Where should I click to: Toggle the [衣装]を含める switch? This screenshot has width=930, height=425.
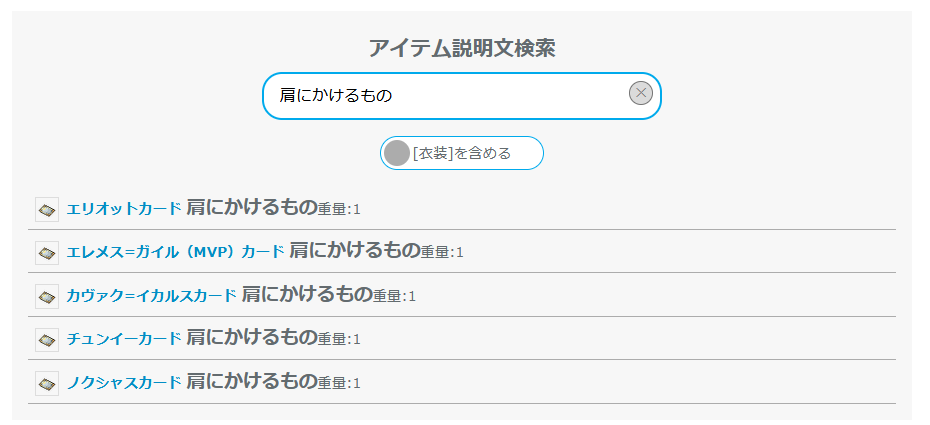(x=461, y=153)
